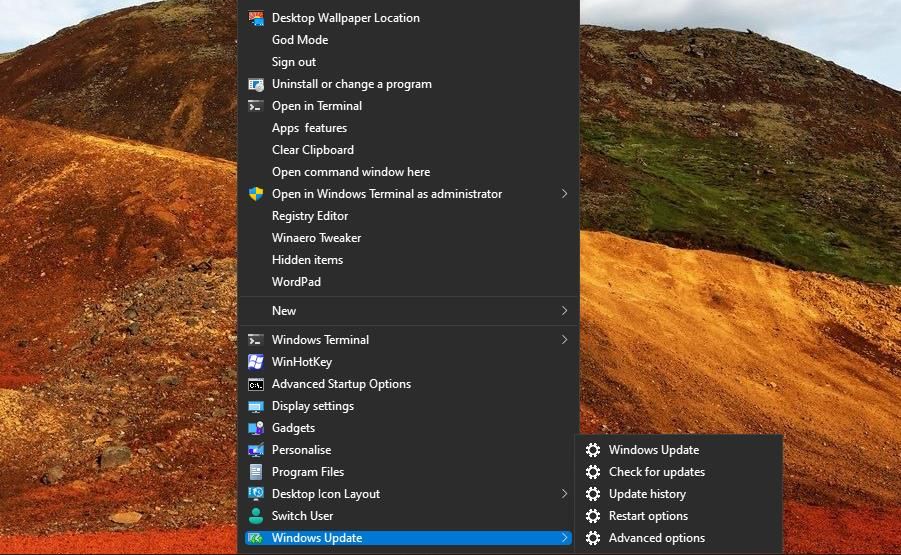Screen dimensions: 901x555
Task: Click the shield icon beside Open in Windows Terminal
Action: pos(256,194)
